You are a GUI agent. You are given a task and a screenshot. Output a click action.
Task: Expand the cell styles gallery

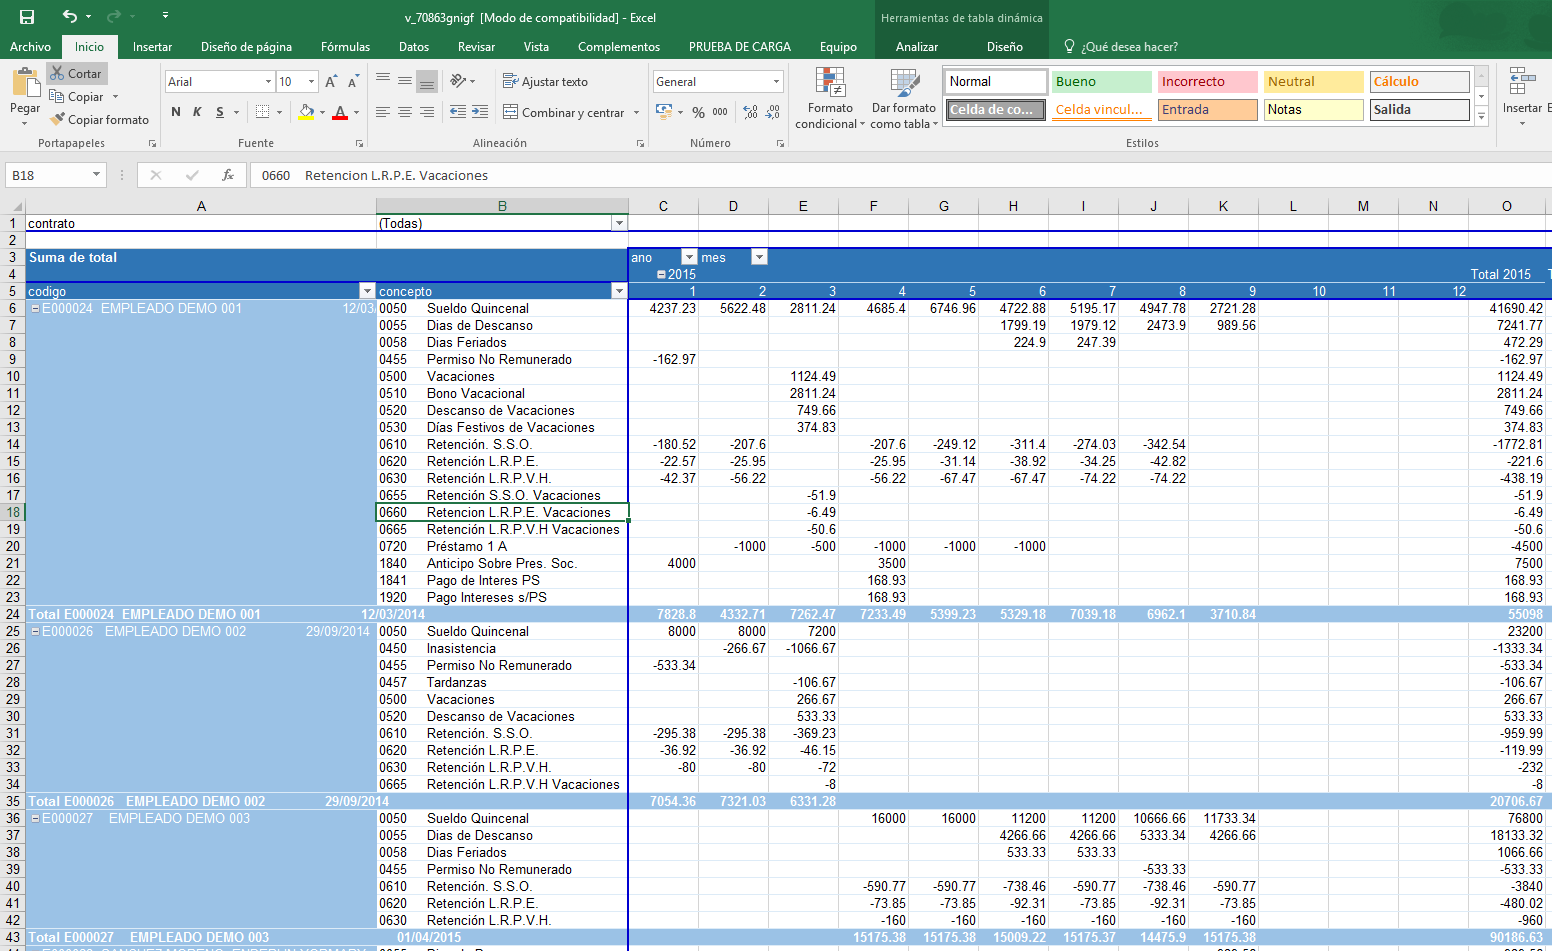click(x=1481, y=117)
